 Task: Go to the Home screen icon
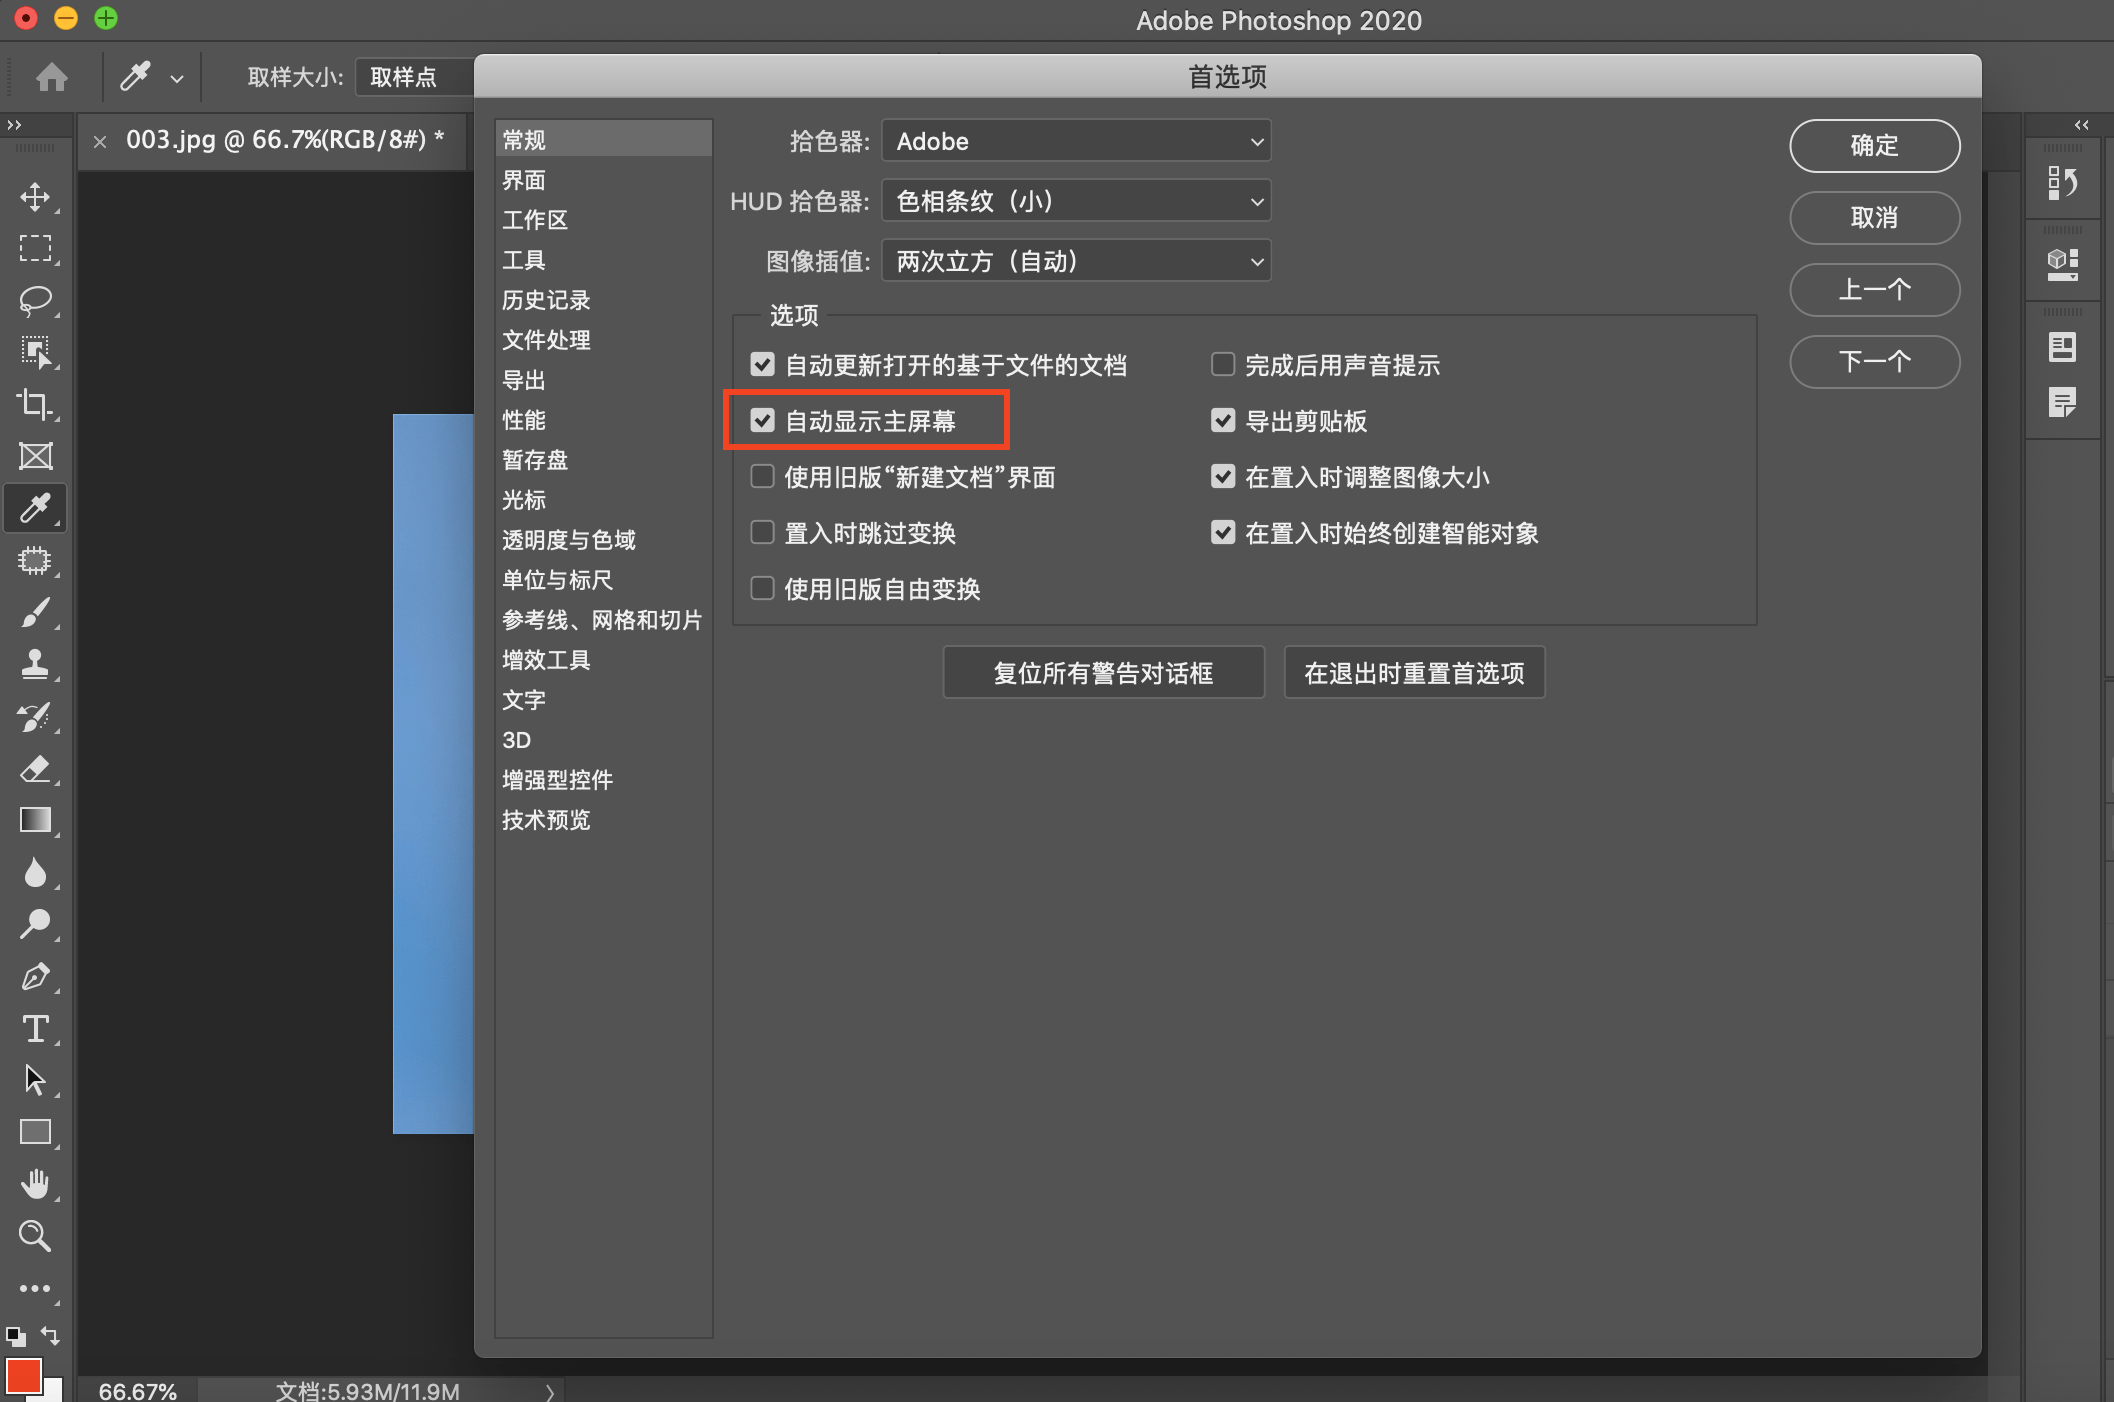pyautogui.click(x=52, y=77)
